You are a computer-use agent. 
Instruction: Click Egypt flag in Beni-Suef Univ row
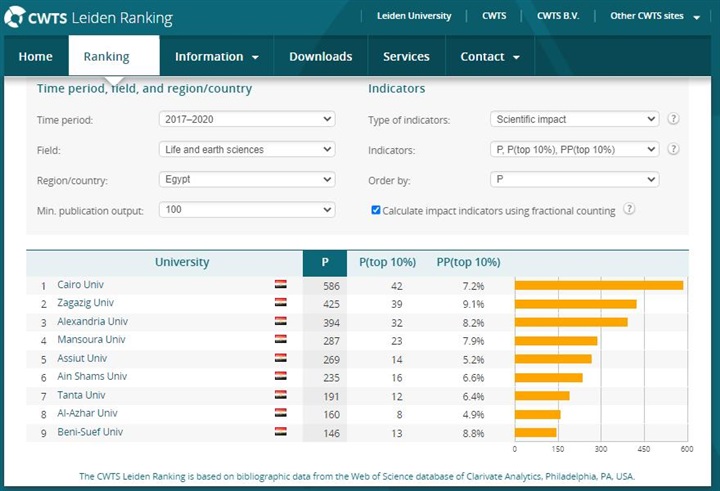pyautogui.click(x=281, y=432)
